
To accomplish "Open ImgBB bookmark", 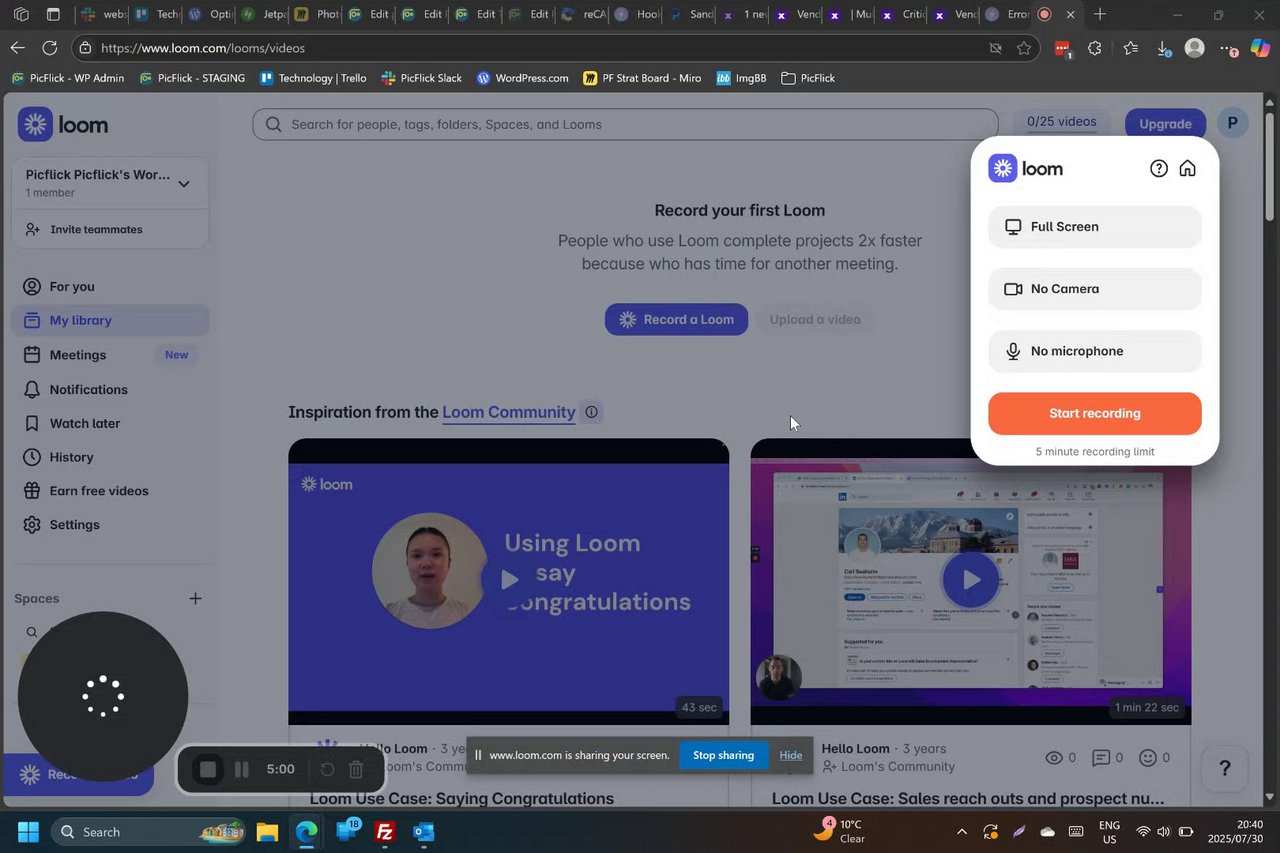I will (x=741, y=78).
